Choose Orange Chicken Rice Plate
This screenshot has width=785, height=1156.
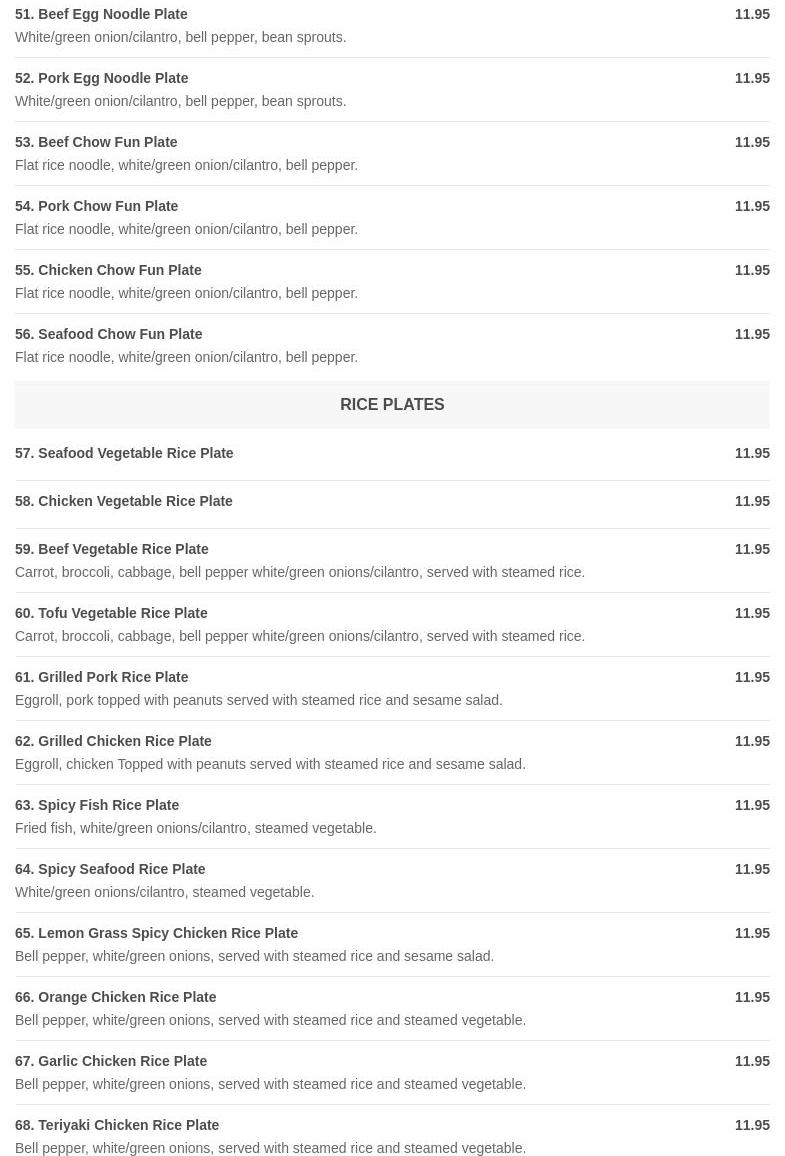[115, 997]
